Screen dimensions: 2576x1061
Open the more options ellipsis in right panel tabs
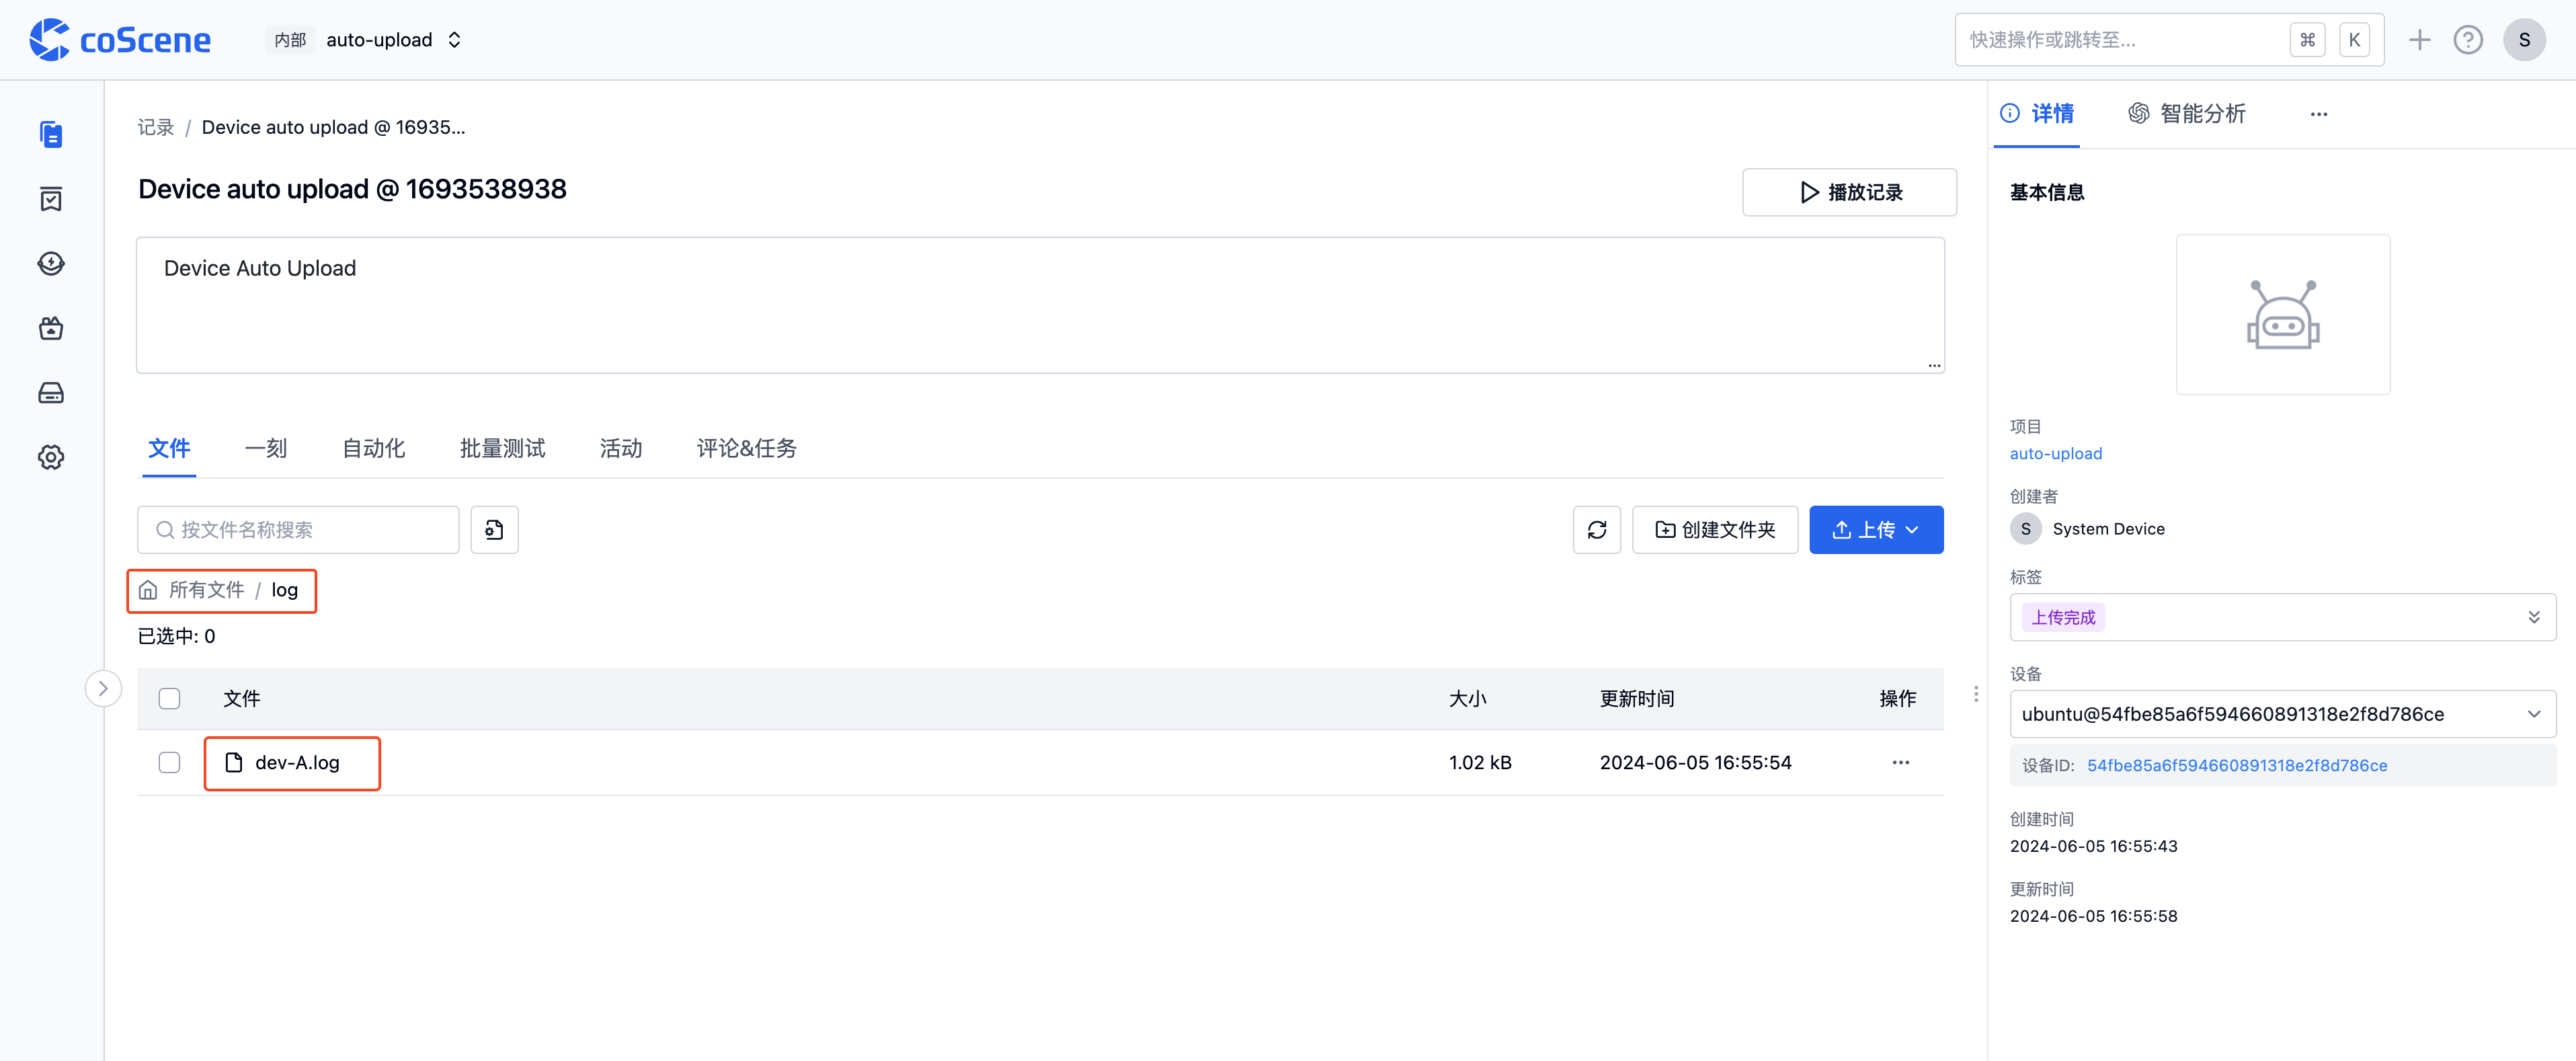(2319, 114)
